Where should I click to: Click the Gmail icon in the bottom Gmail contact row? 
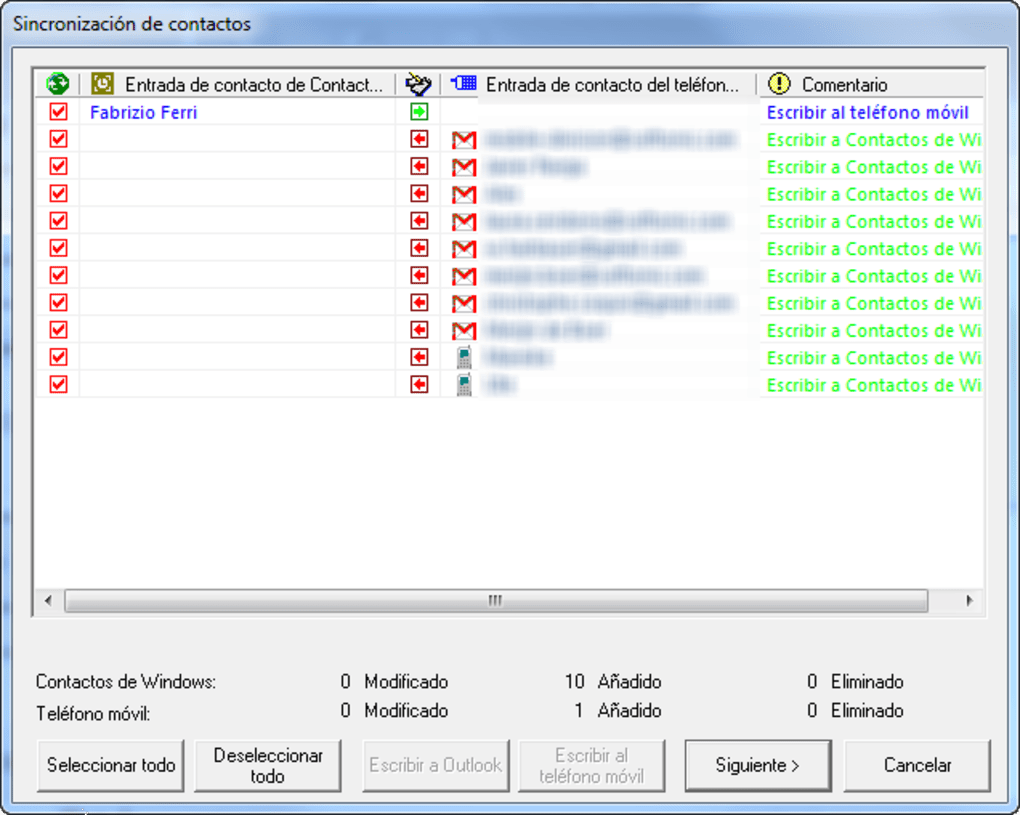pyautogui.click(x=463, y=330)
